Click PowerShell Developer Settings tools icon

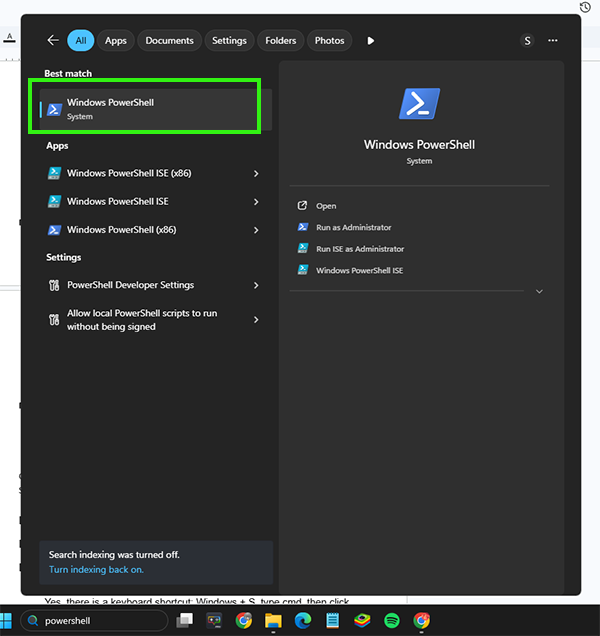(x=54, y=286)
